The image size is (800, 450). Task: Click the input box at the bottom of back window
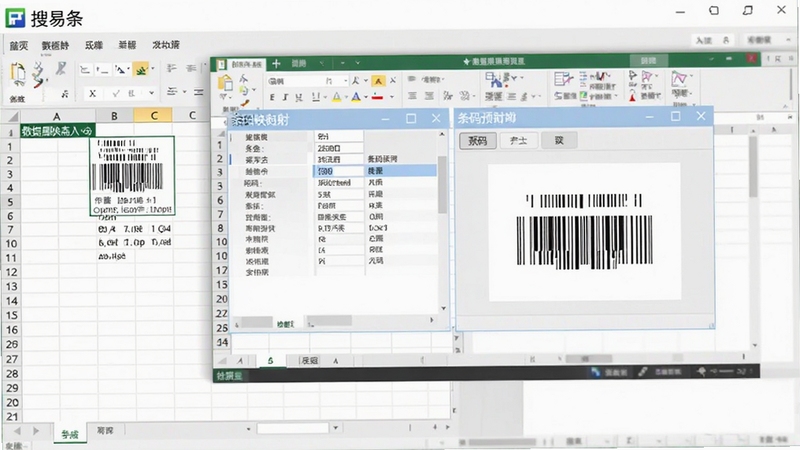coord(292,428)
